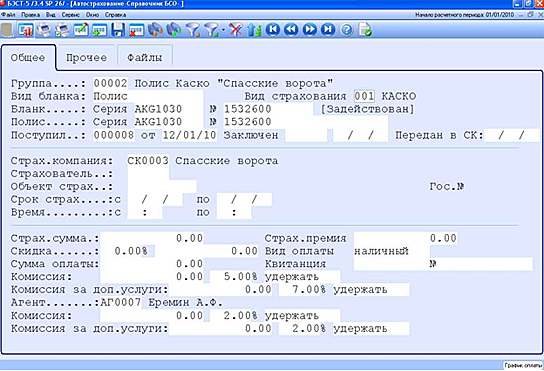Viewport: 544px width, 371px height.
Task: Click the Страх.компания code field СК0003
Action: pos(148,161)
